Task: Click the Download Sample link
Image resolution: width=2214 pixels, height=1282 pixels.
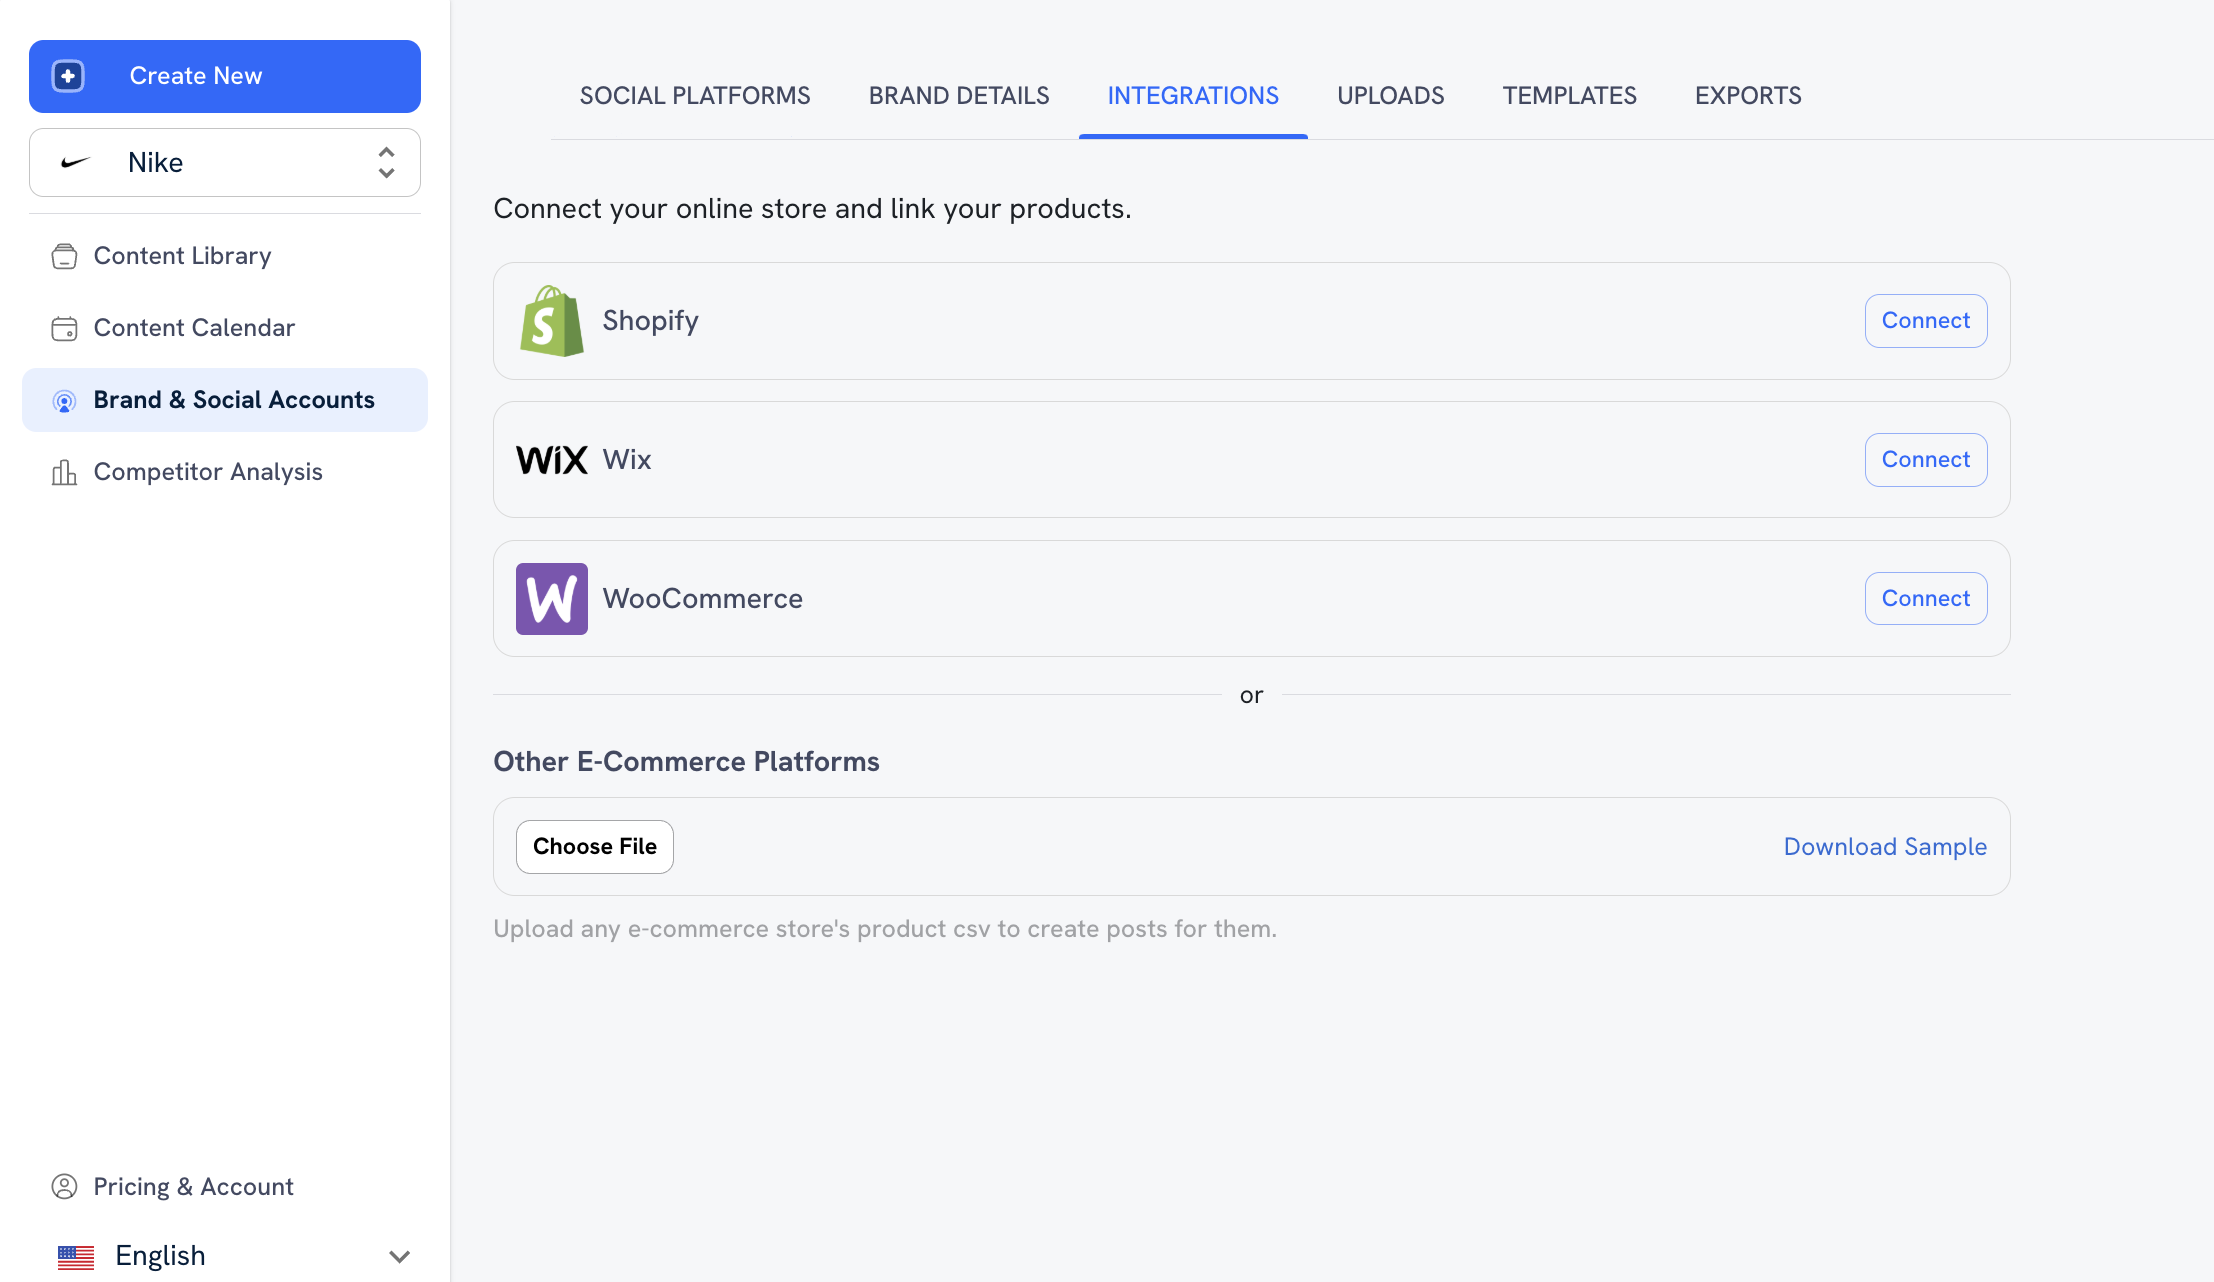Action: (1884, 846)
